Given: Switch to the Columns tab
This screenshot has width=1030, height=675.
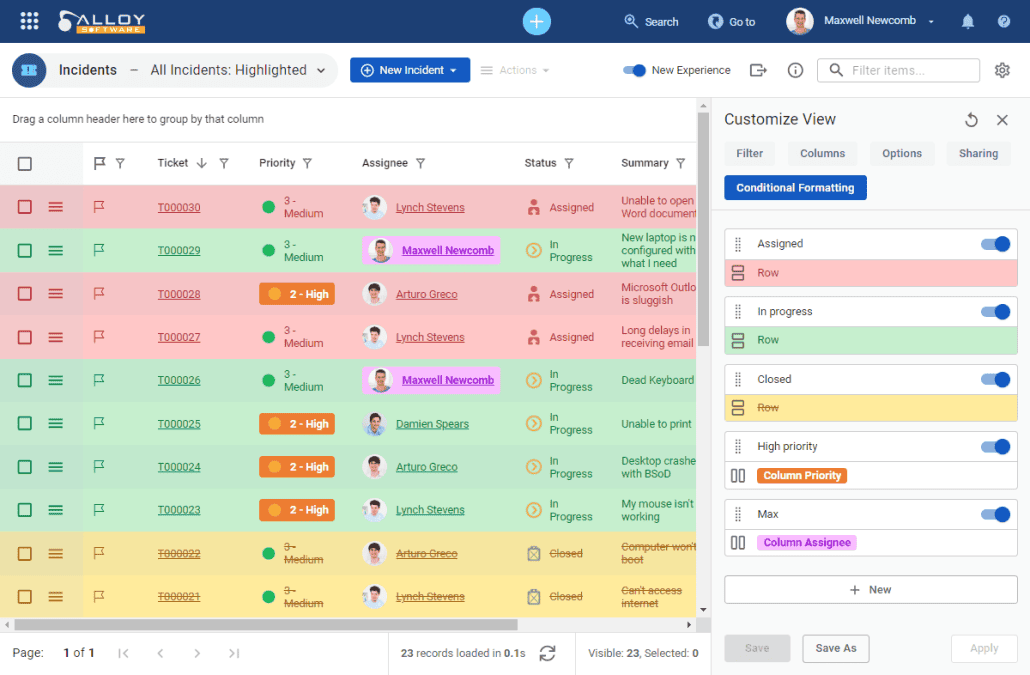Looking at the screenshot, I should coord(822,153).
